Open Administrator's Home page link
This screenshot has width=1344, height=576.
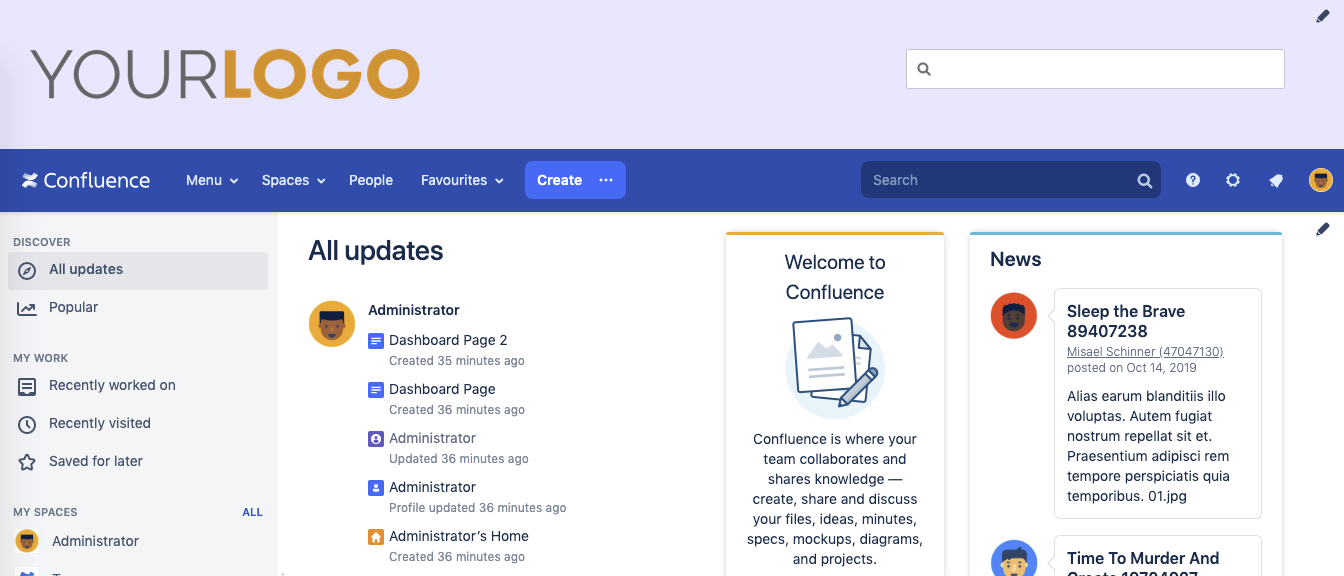coord(459,536)
